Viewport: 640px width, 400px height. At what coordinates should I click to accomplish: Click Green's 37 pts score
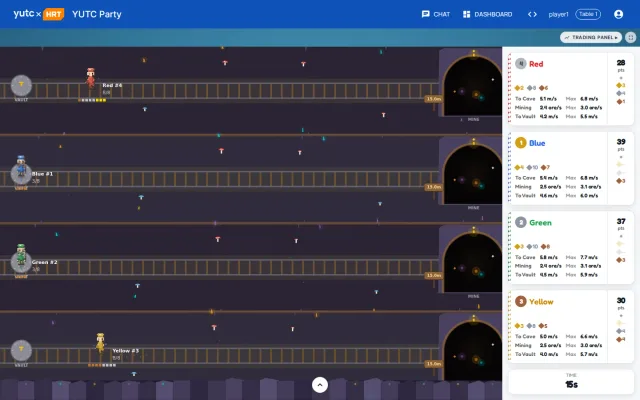click(x=621, y=224)
